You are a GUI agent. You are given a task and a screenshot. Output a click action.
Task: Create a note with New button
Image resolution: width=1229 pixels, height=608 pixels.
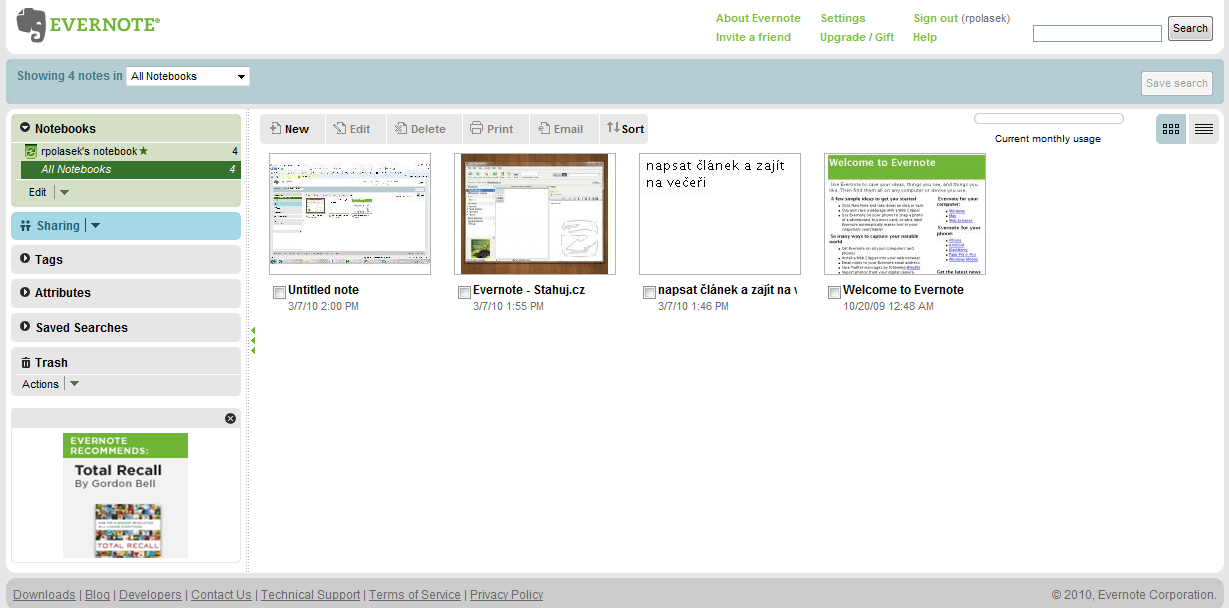290,129
